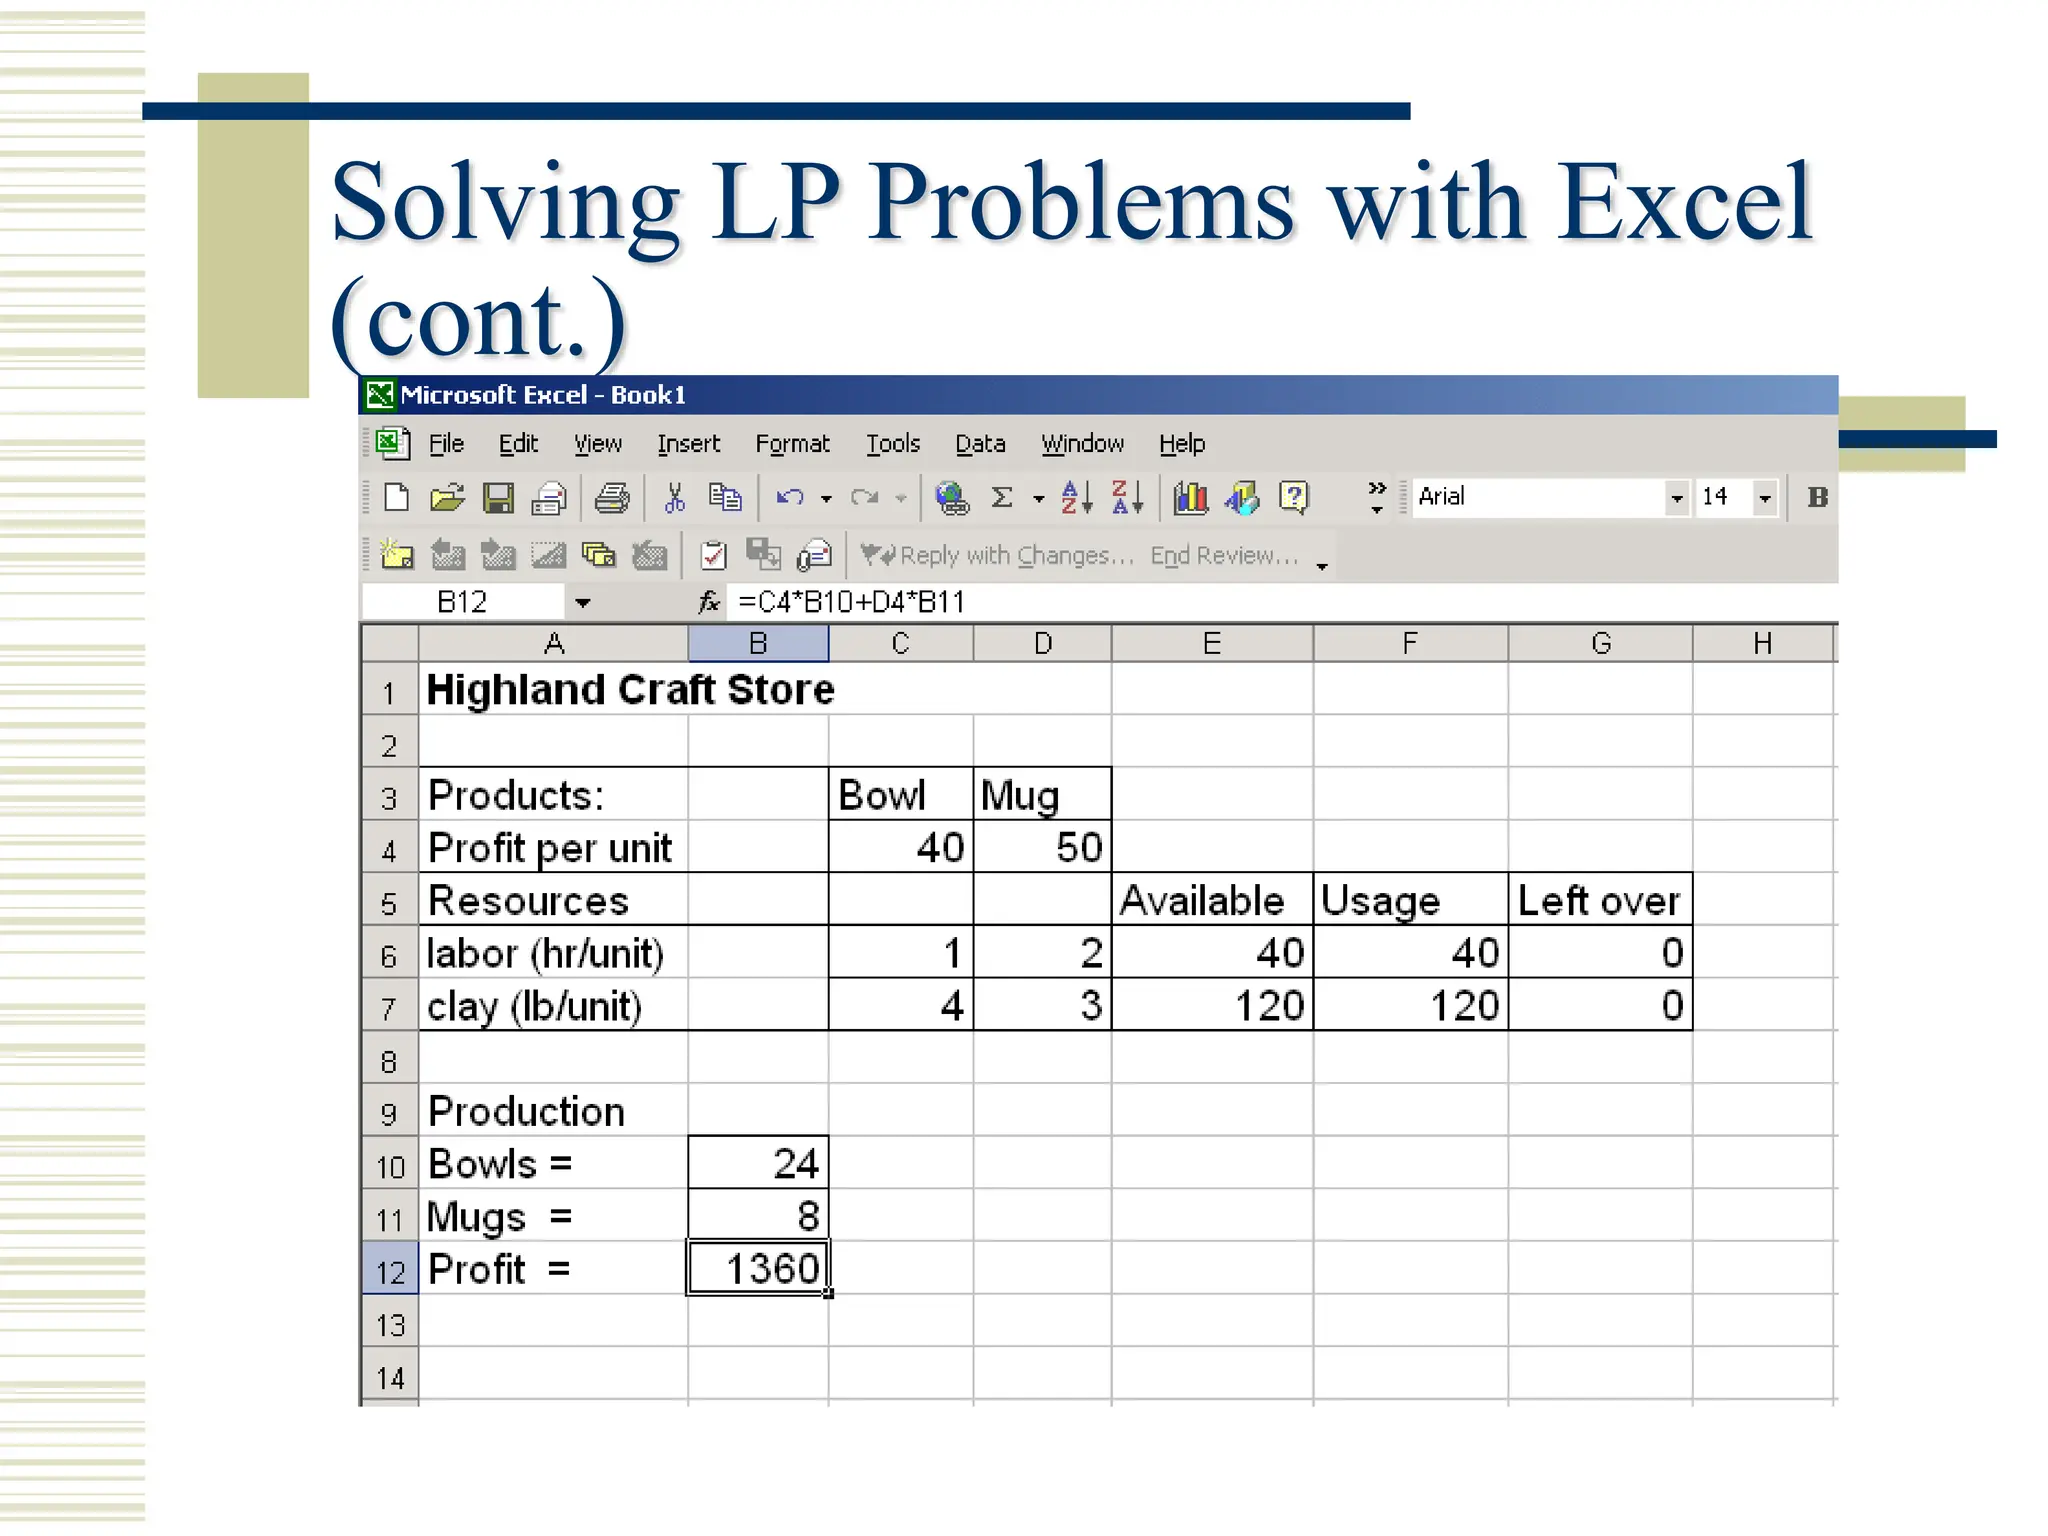Click the Delete Comment icon
This screenshot has width=2048, height=1536.
650,554
